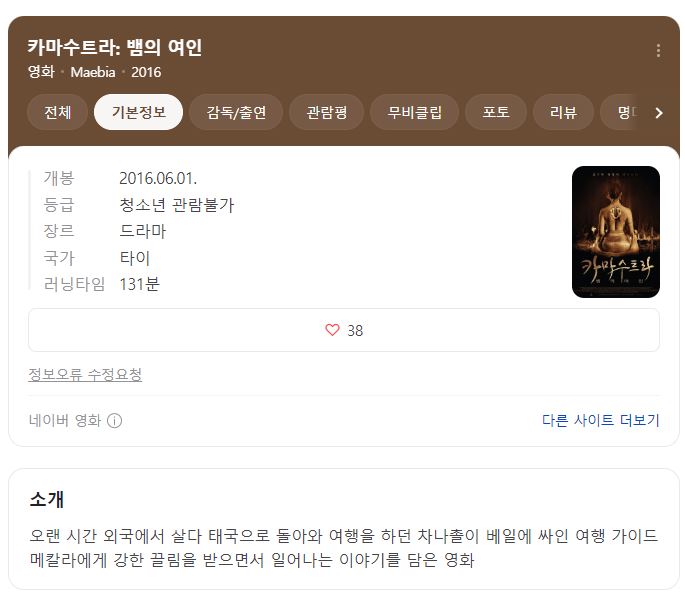The width and height of the screenshot is (685, 597).
Task: Open the 다른 사이트 더보기 link
Action: [x=600, y=420]
